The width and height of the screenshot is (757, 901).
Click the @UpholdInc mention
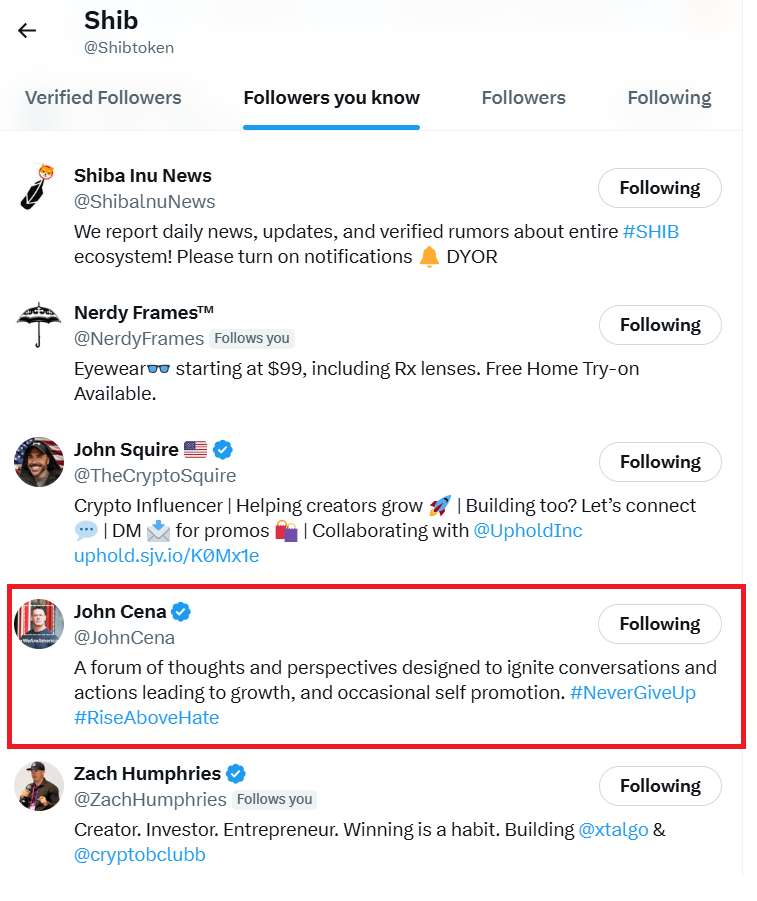coord(528,531)
